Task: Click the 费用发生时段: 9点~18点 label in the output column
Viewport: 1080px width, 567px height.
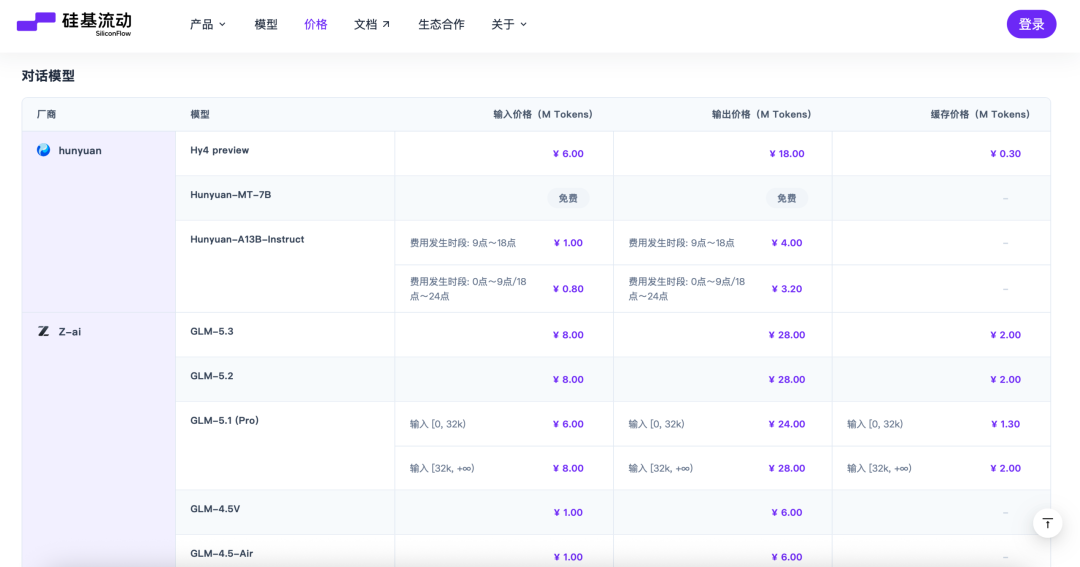Action: click(x=681, y=243)
